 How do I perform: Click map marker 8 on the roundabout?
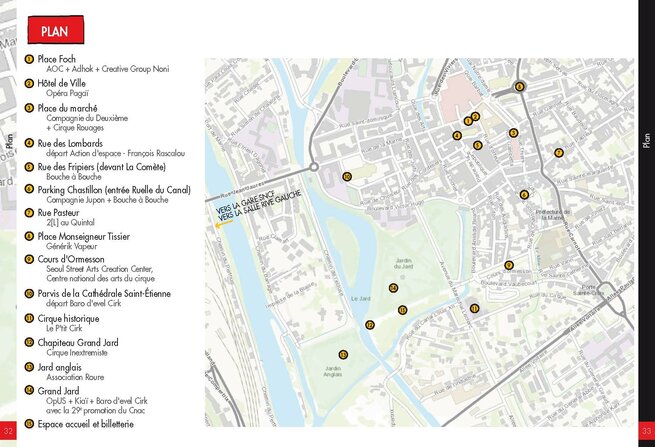tap(519, 87)
